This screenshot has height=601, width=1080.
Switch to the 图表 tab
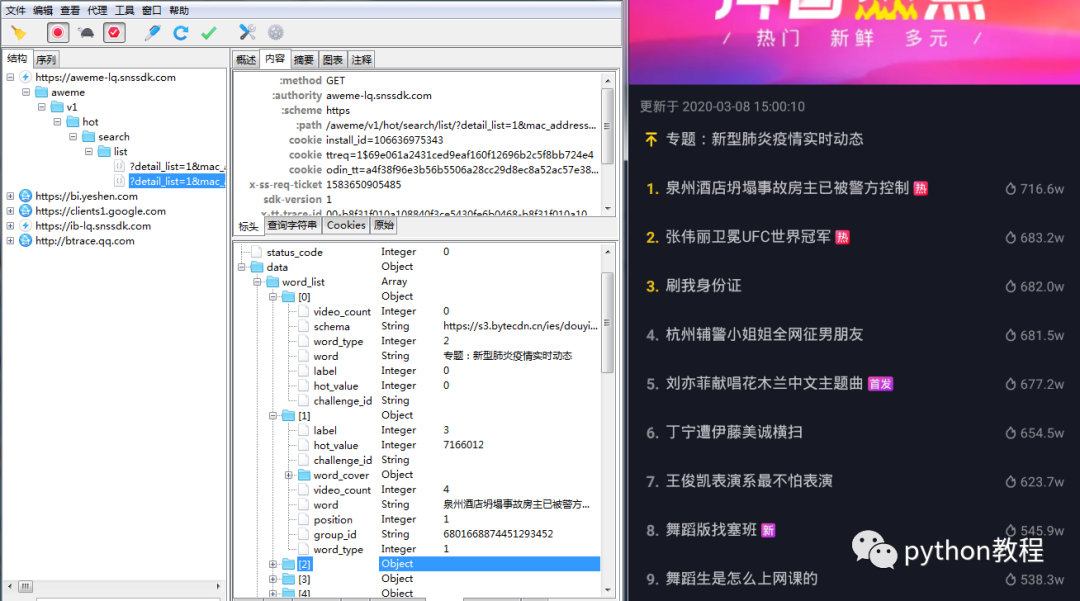point(333,60)
